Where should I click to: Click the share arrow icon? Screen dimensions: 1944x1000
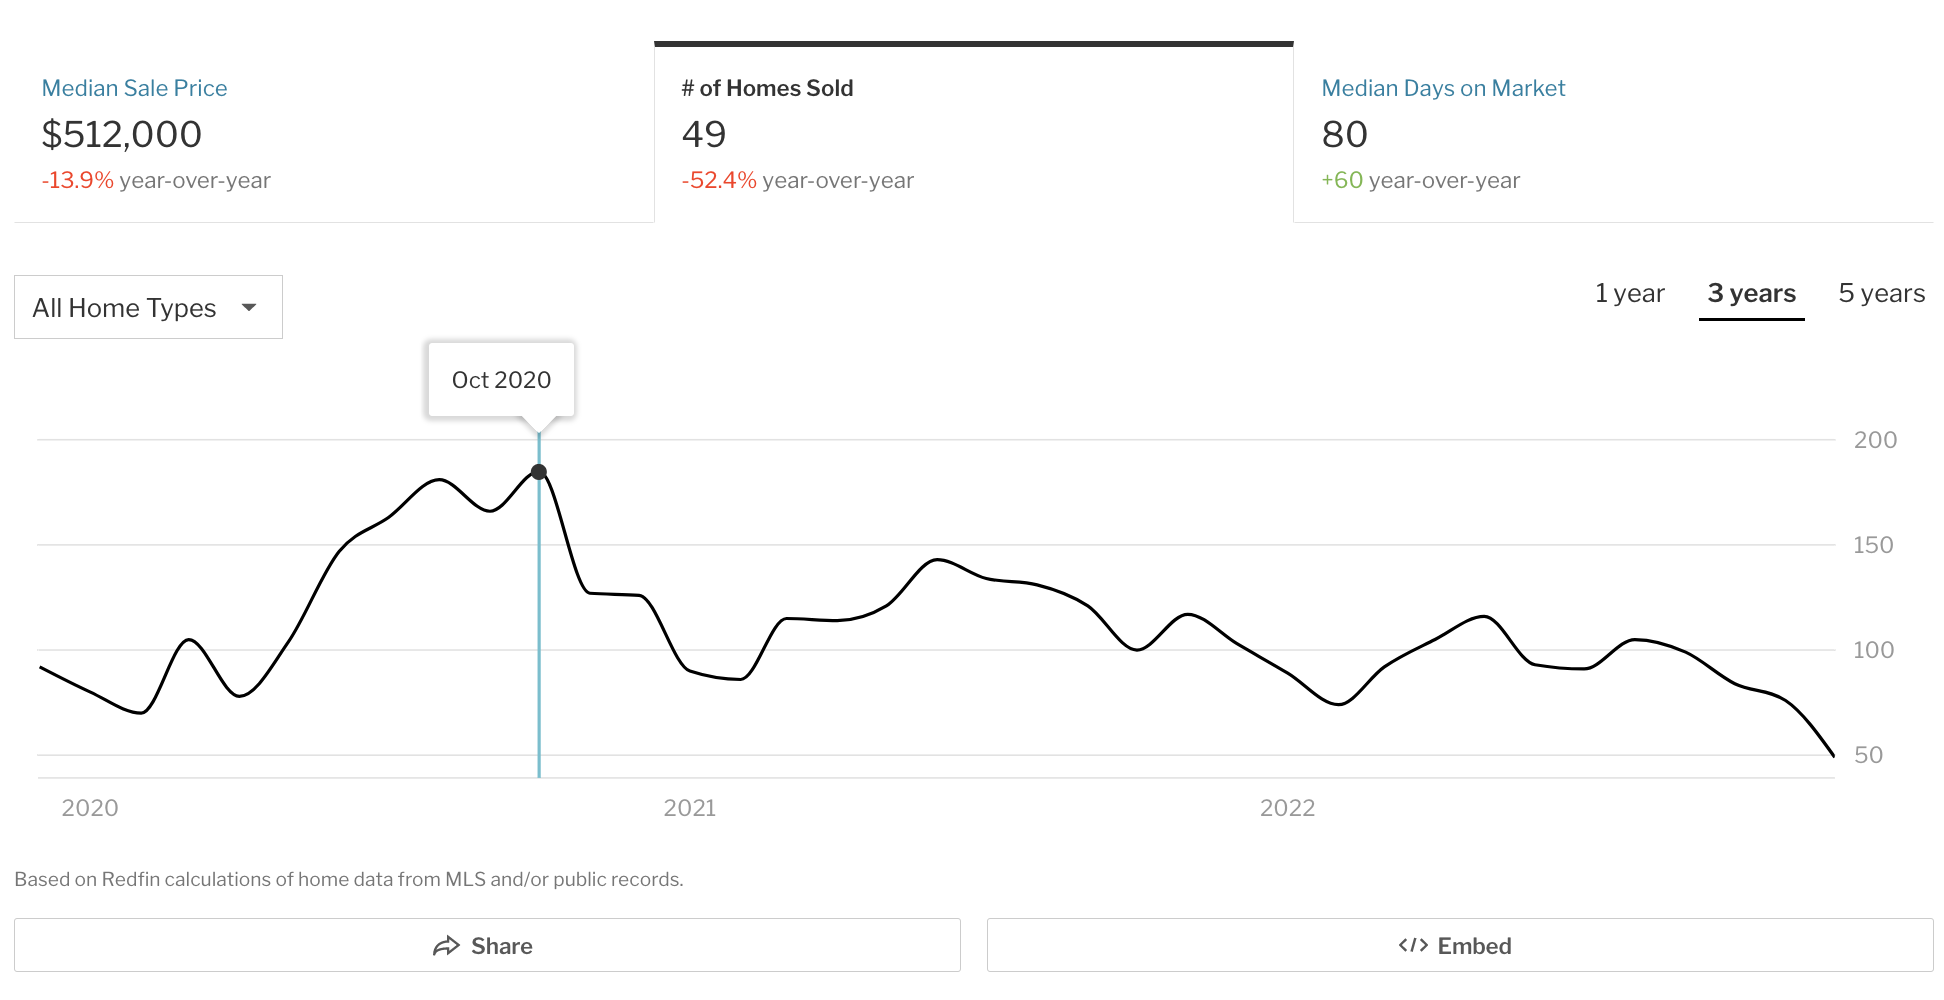446,946
